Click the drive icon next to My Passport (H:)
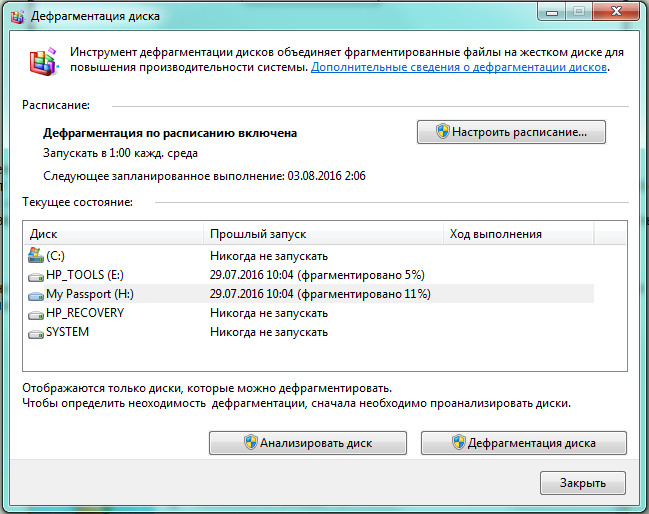Viewport: 649px width, 514px height. 36,295
